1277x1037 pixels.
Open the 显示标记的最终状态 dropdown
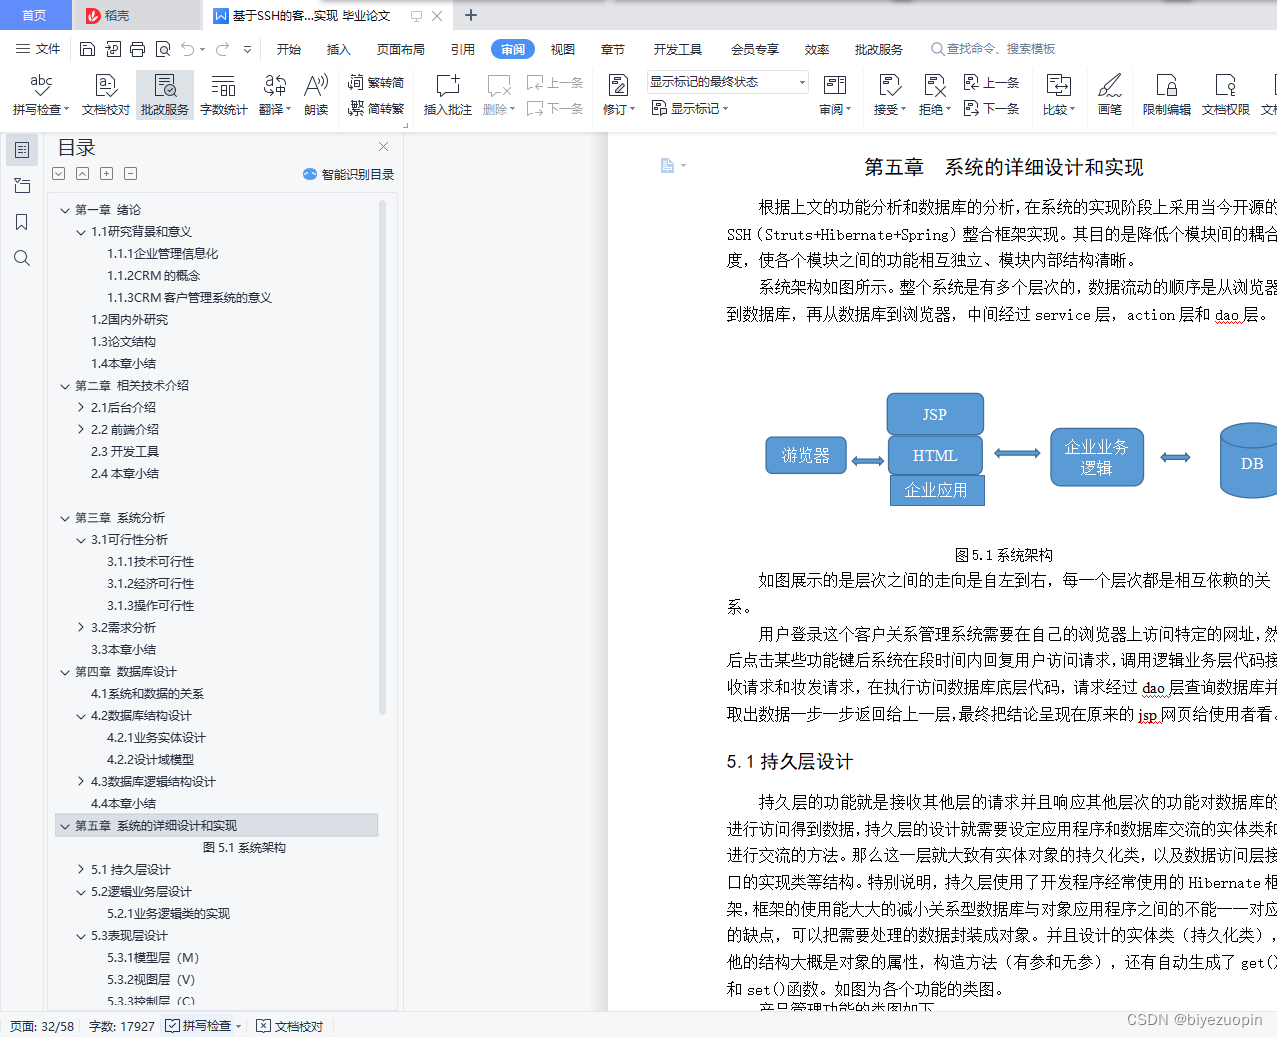coord(727,82)
